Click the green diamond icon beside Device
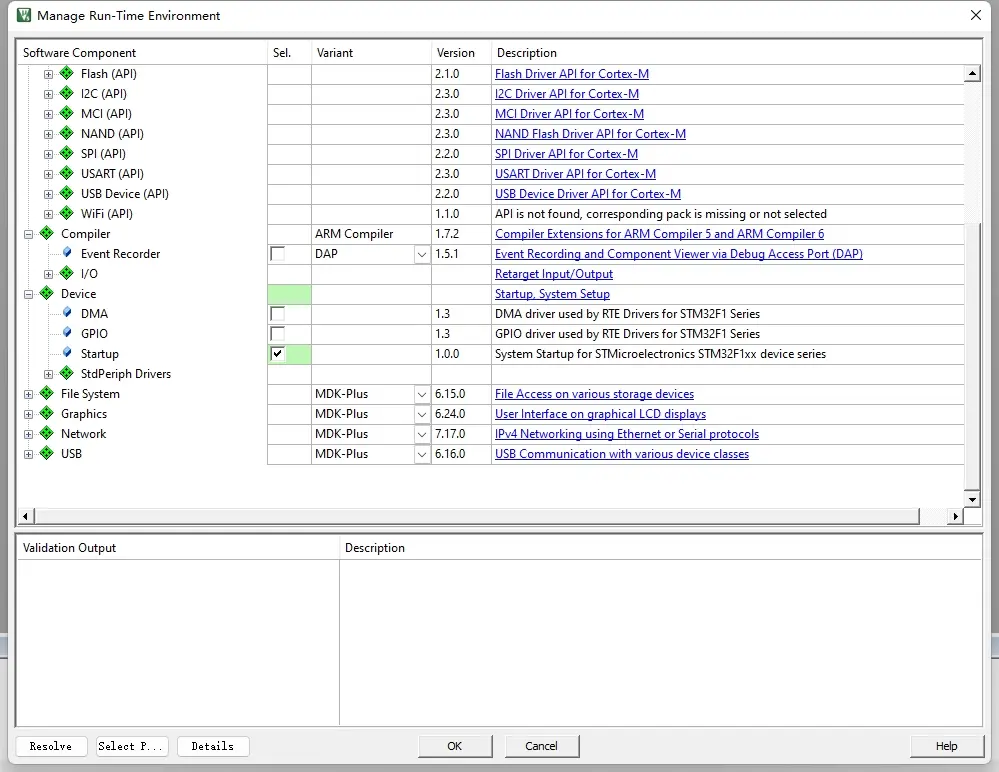 (x=46, y=294)
